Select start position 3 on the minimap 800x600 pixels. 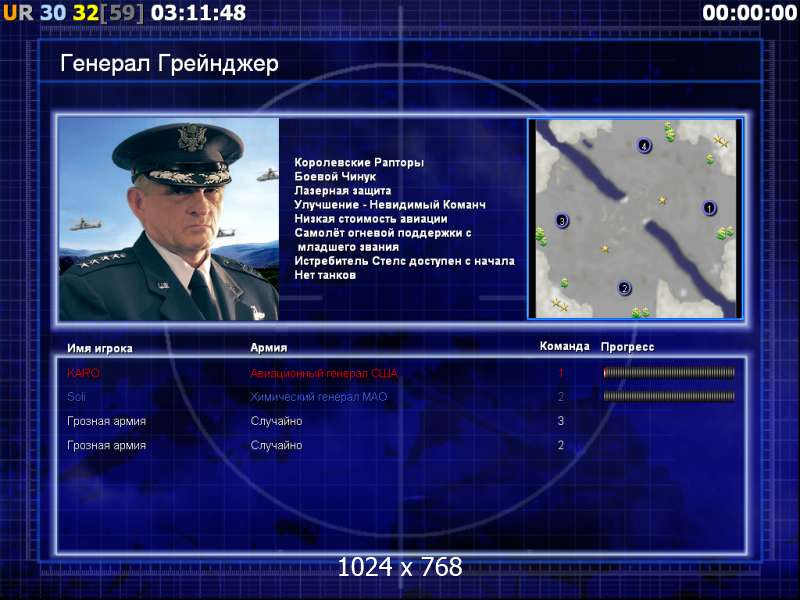click(562, 221)
